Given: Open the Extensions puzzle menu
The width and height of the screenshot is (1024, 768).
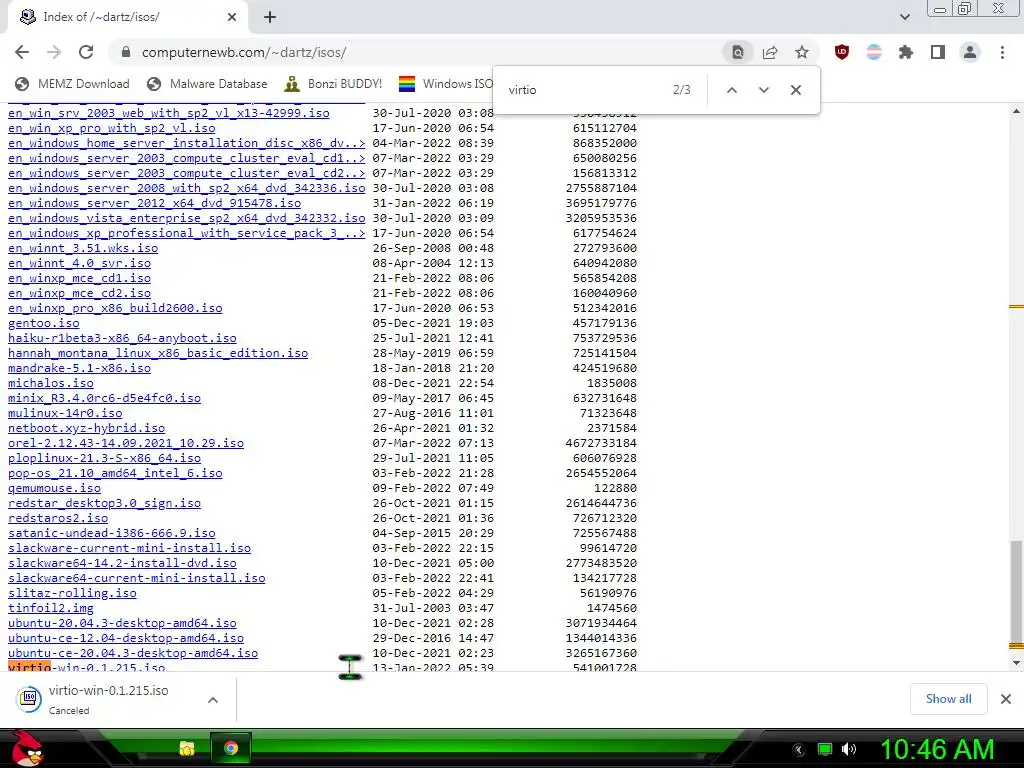Looking at the screenshot, I should coord(906,52).
